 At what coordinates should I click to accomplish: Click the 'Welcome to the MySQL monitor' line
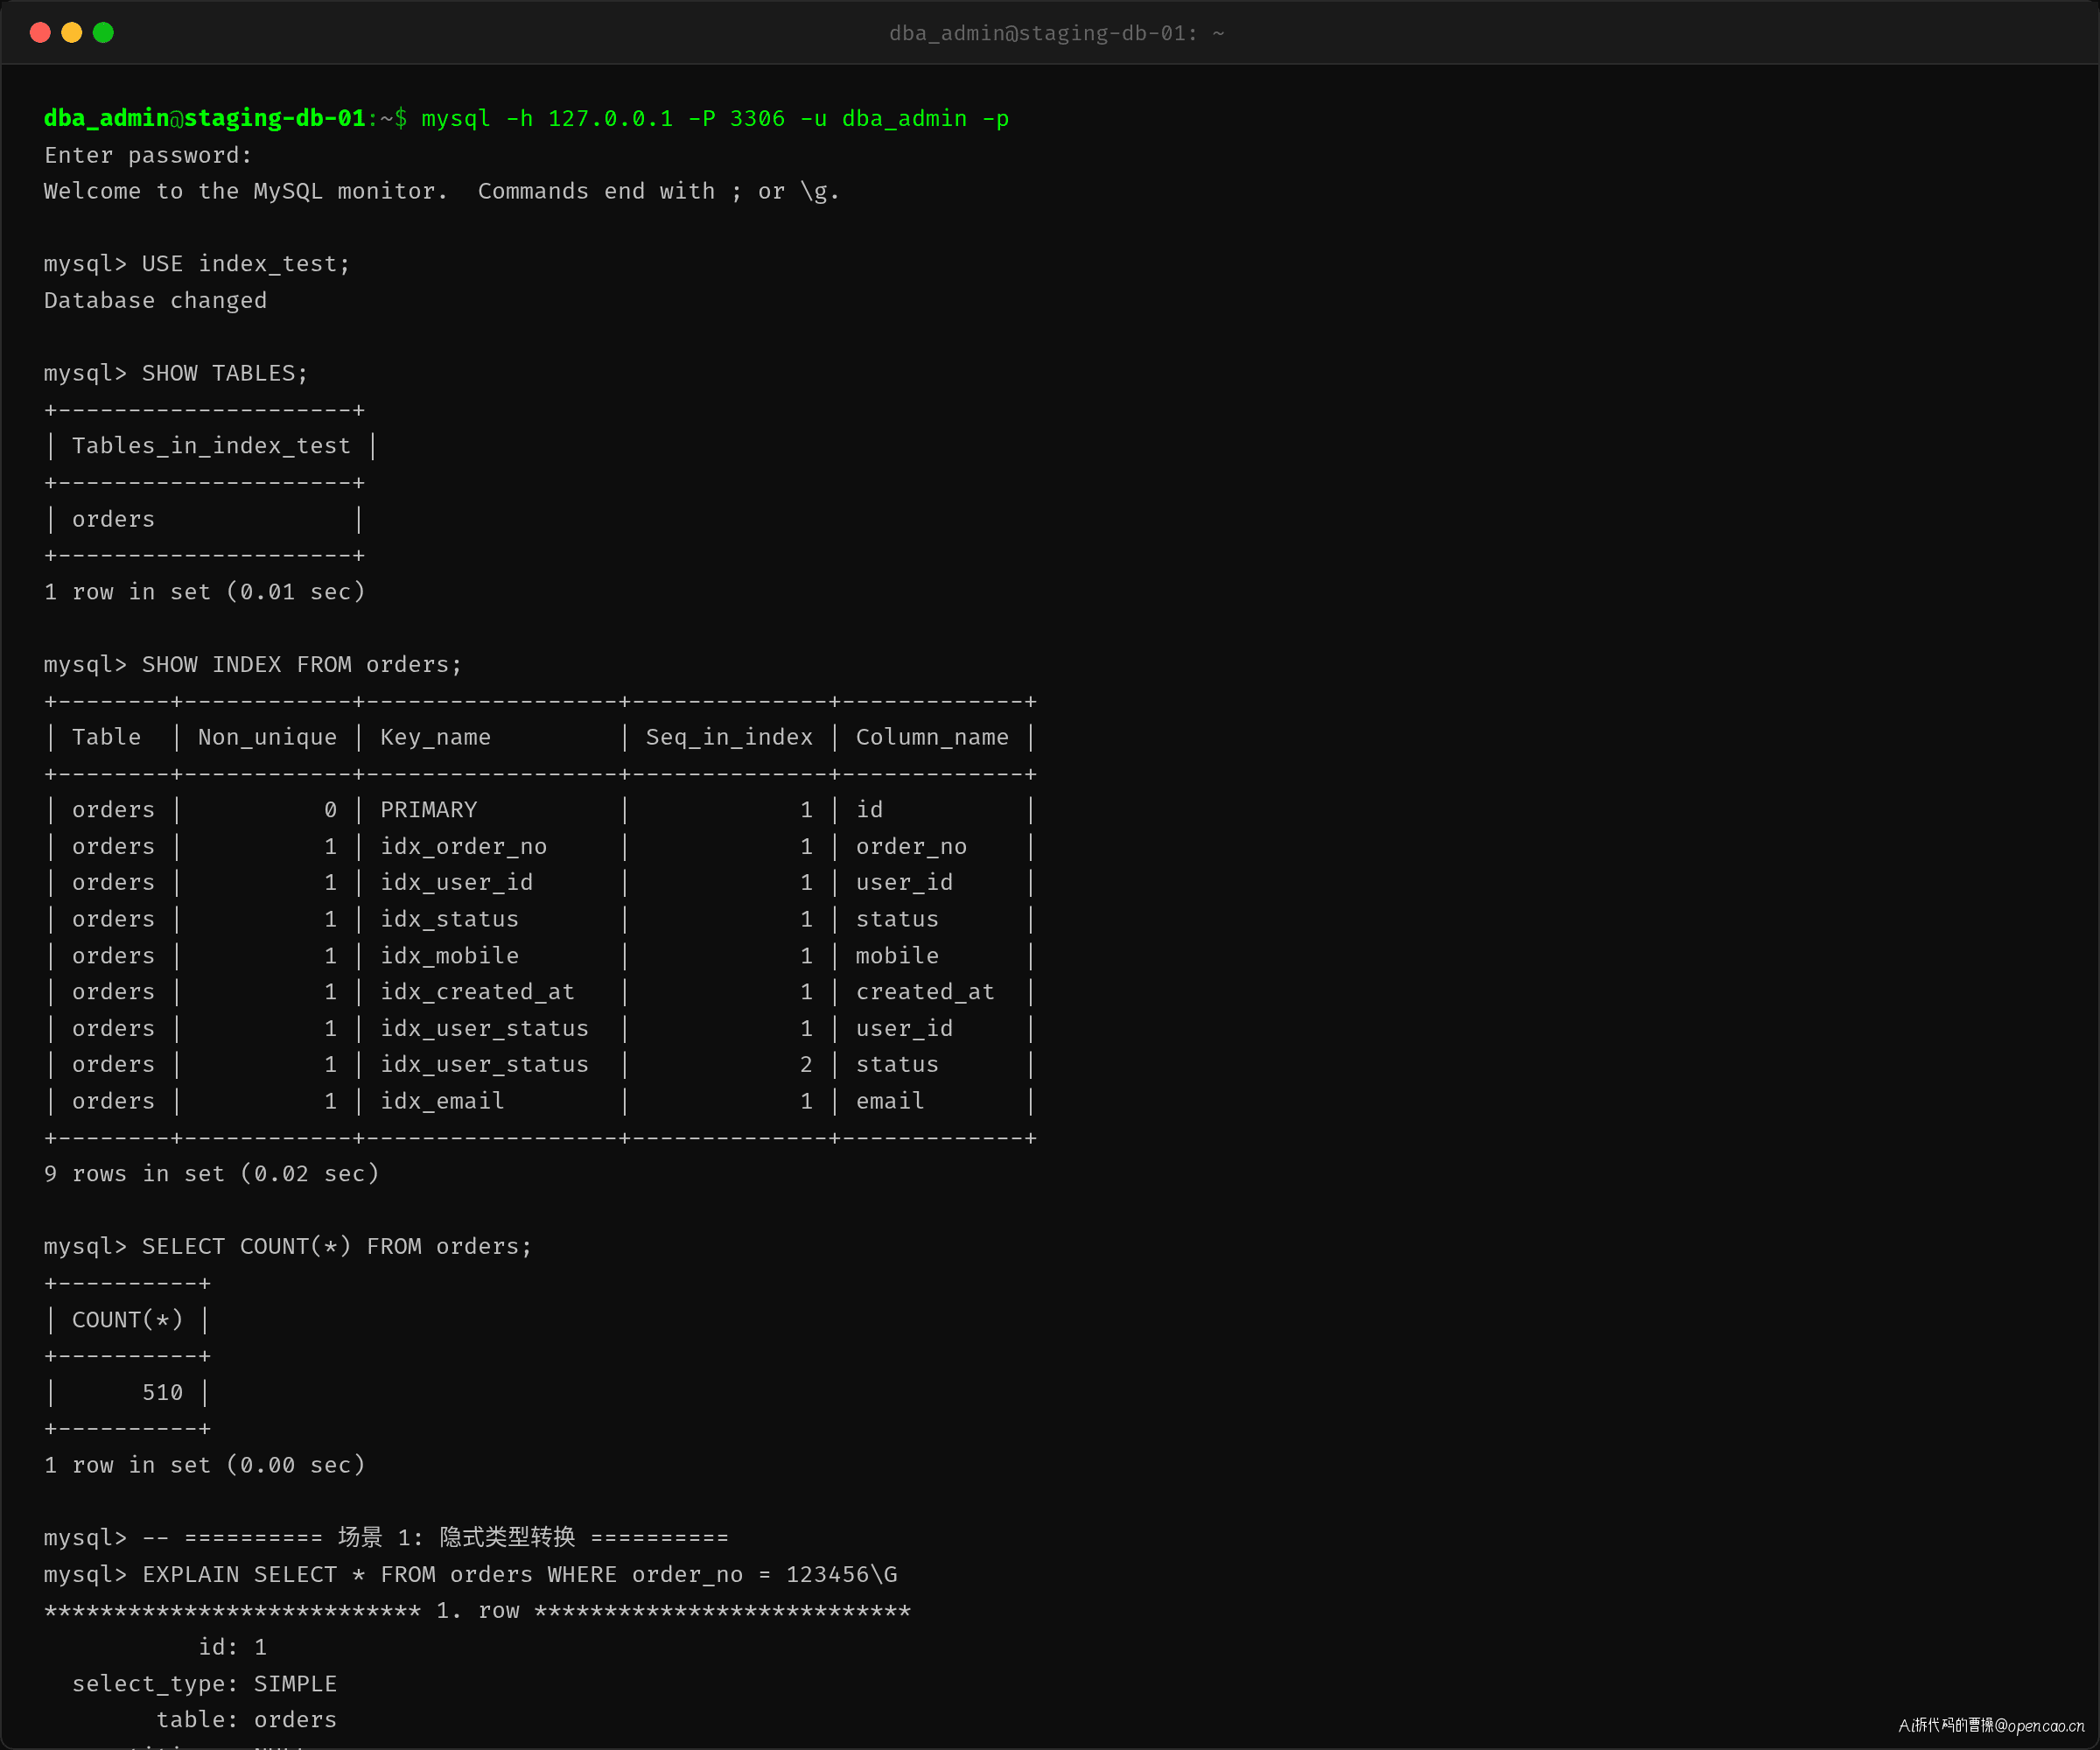pyautogui.click(x=442, y=191)
